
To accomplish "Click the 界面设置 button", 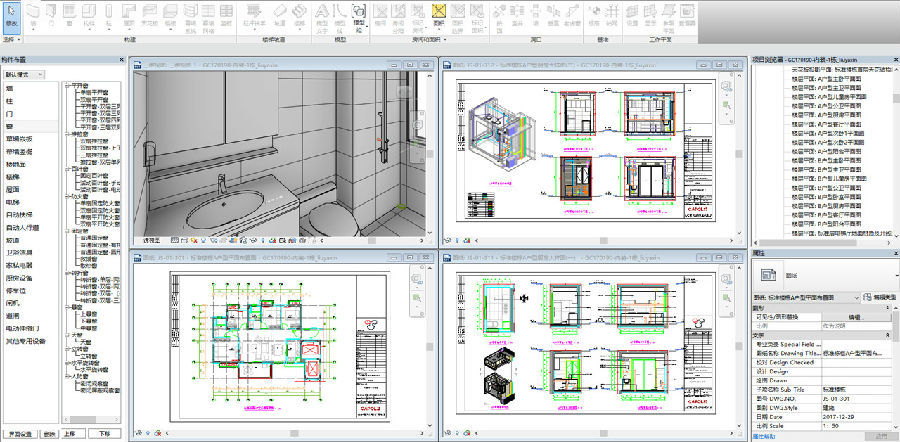I will click(x=19, y=434).
